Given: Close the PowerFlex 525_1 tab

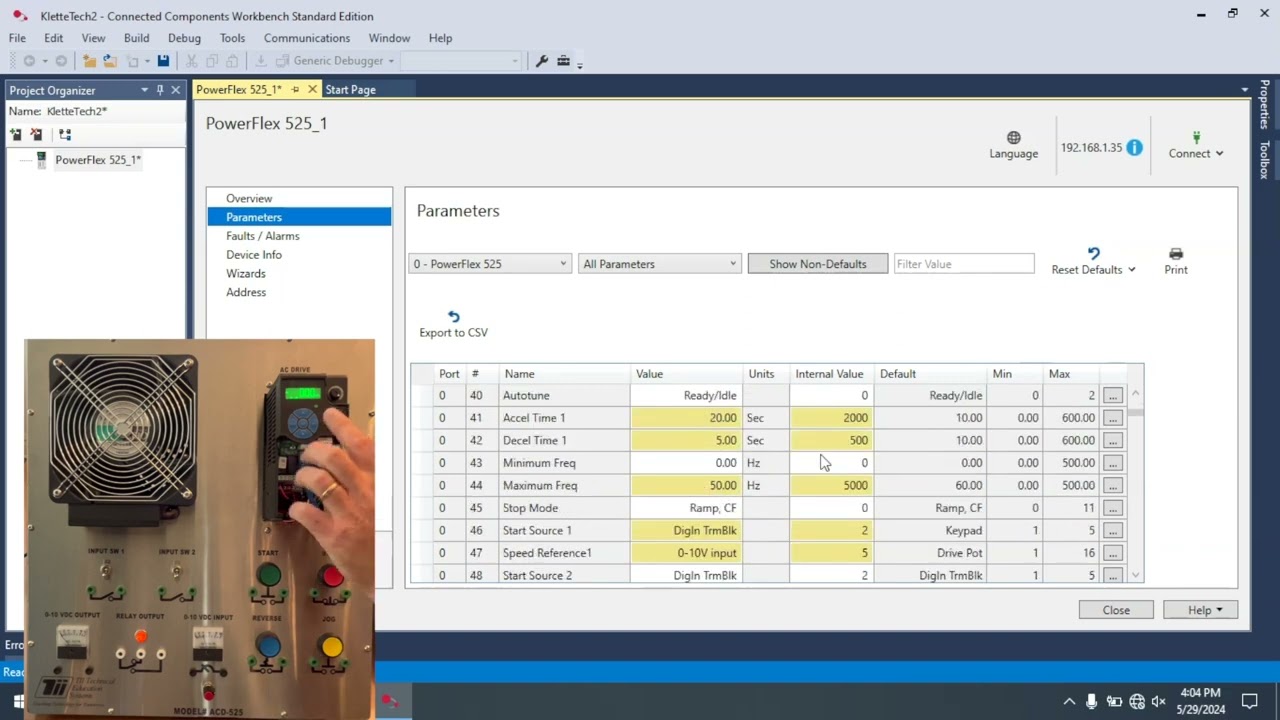Looking at the screenshot, I should point(312,89).
